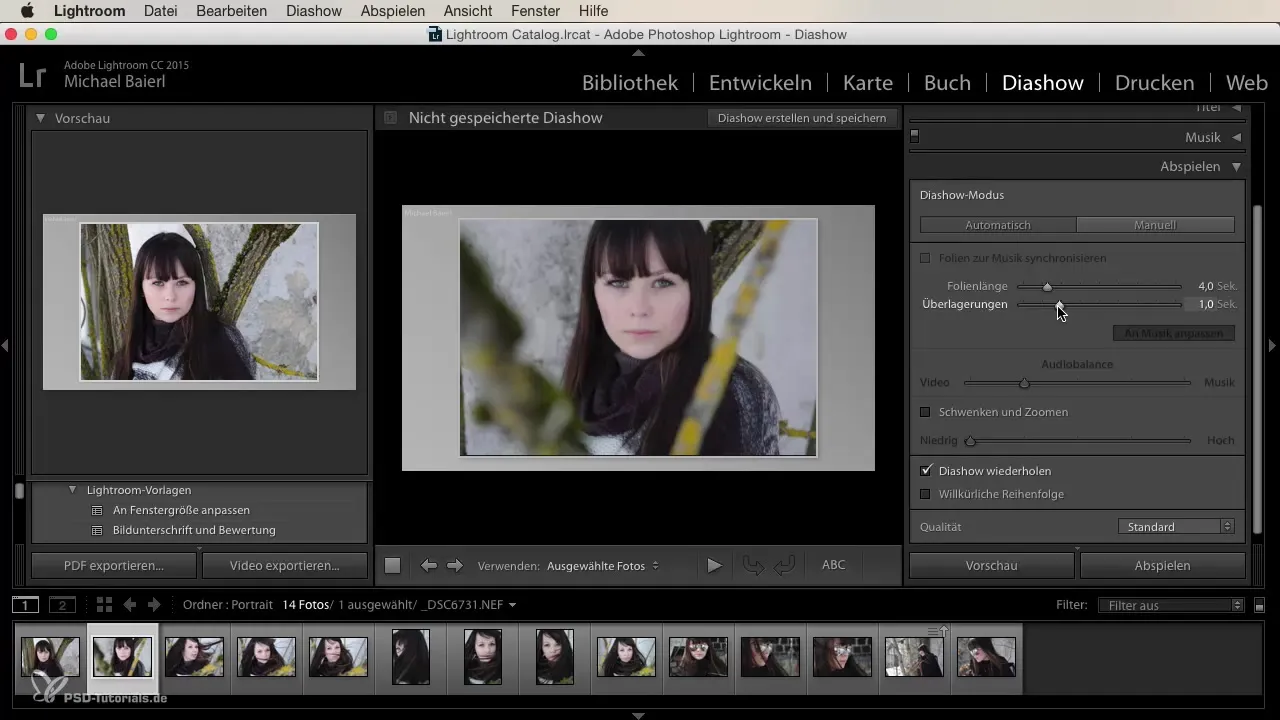Image resolution: width=1280 pixels, height=720 pixels.
Task: Hide the filmstrip bottom arrow
Action: [639, 715]
